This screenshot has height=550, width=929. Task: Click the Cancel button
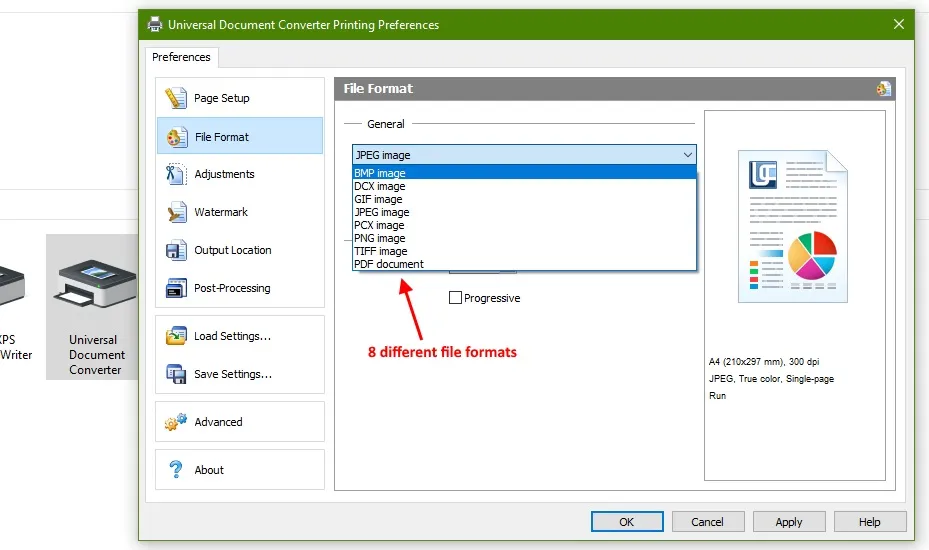707,522
